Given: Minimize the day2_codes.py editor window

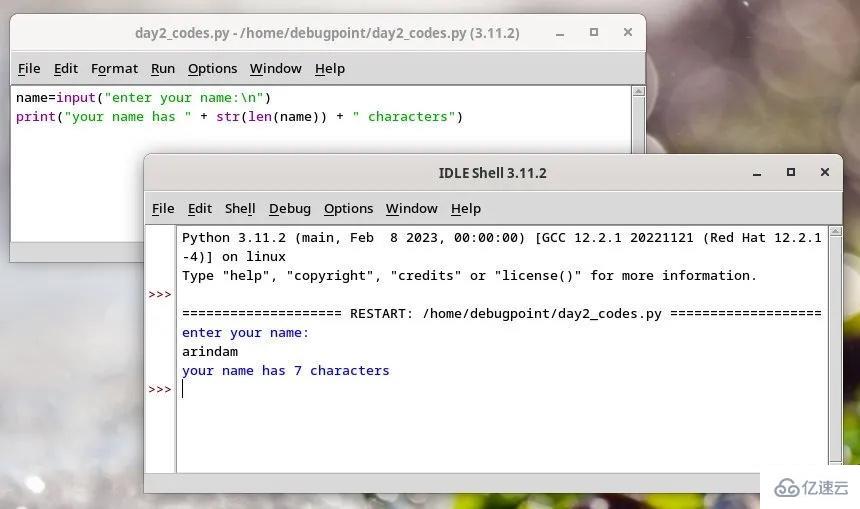Looking at the screenshot, I should click(x=560, y=33).
